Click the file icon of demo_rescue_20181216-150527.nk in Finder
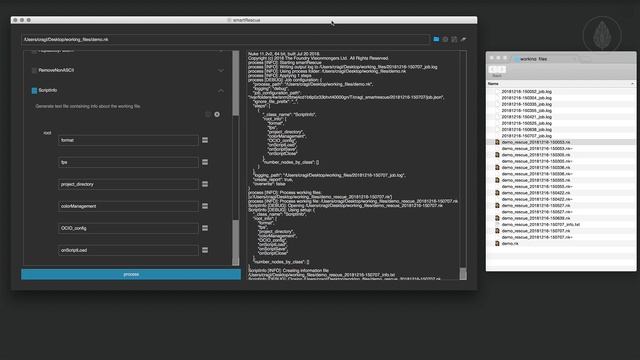The height and width of the screenshot is (360, 640). click(497, 205)
